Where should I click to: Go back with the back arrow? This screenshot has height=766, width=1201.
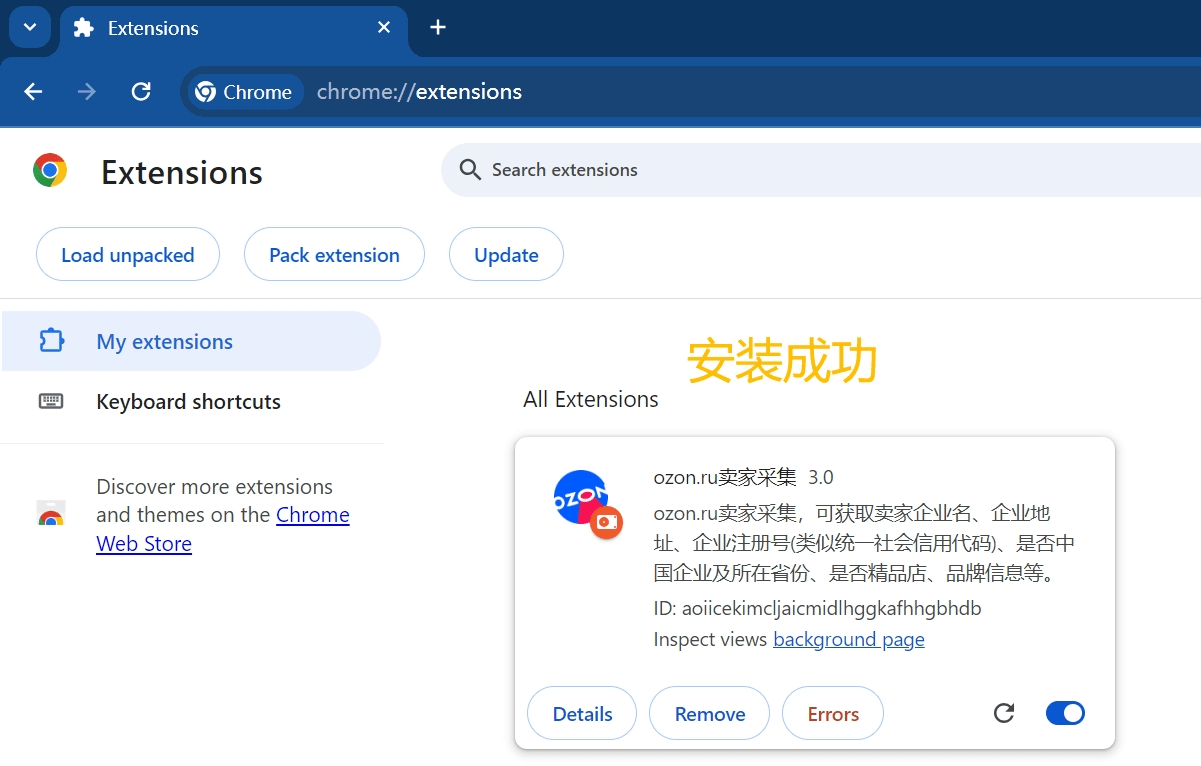33,92
